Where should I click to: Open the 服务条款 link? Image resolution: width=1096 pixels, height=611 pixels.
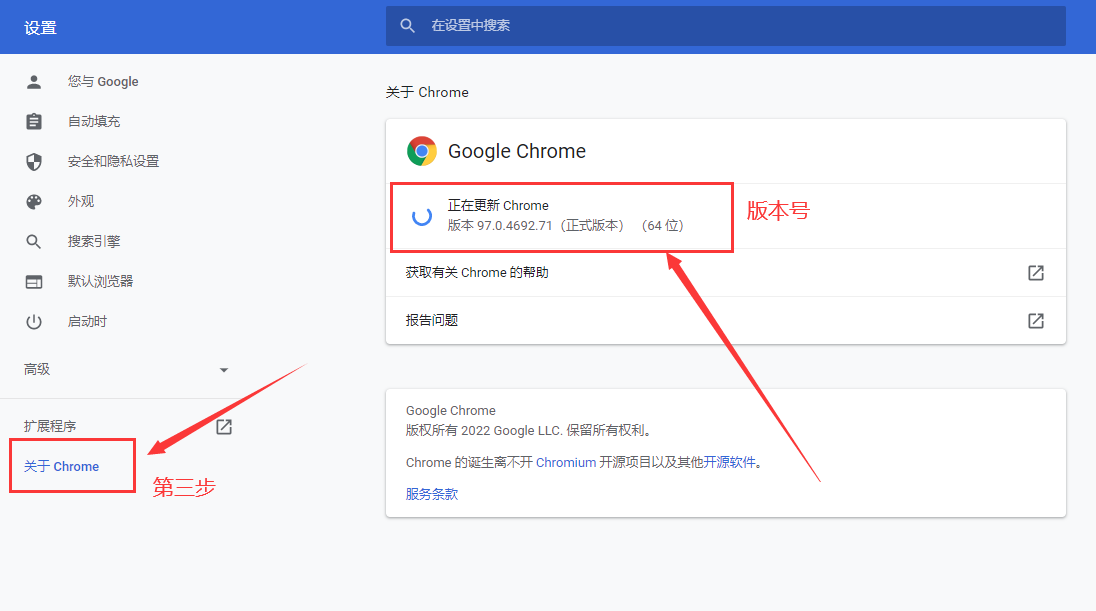[x=432, y=494]
